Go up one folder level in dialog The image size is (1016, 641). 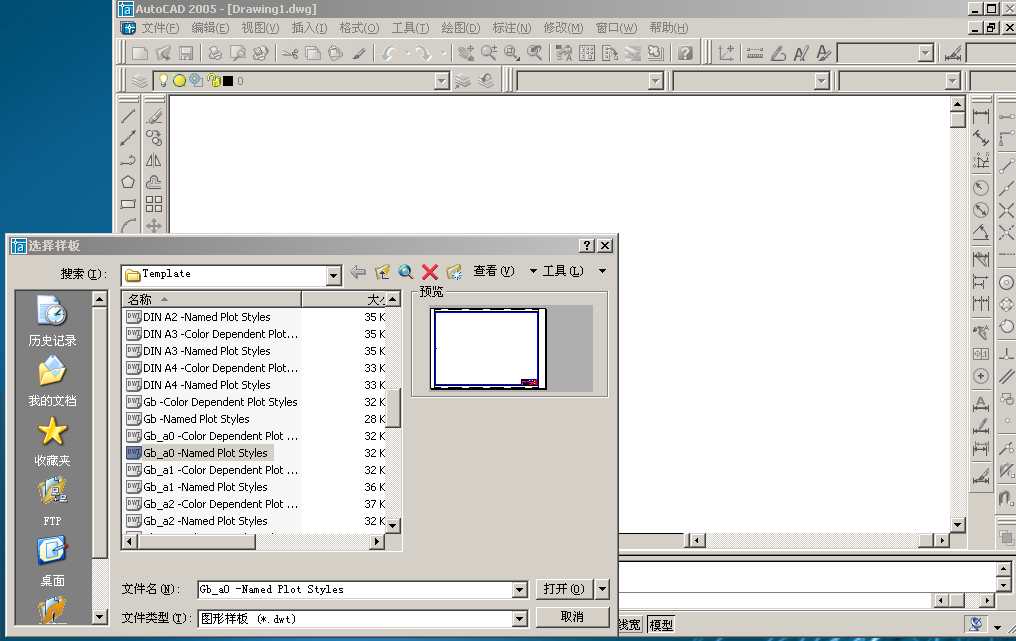(382, 272)
